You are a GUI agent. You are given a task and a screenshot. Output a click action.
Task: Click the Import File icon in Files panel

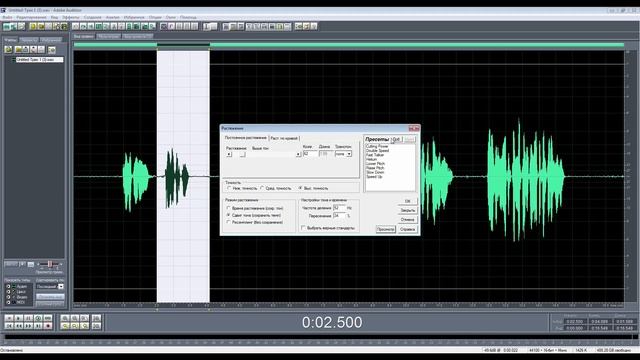coord(9,50)
